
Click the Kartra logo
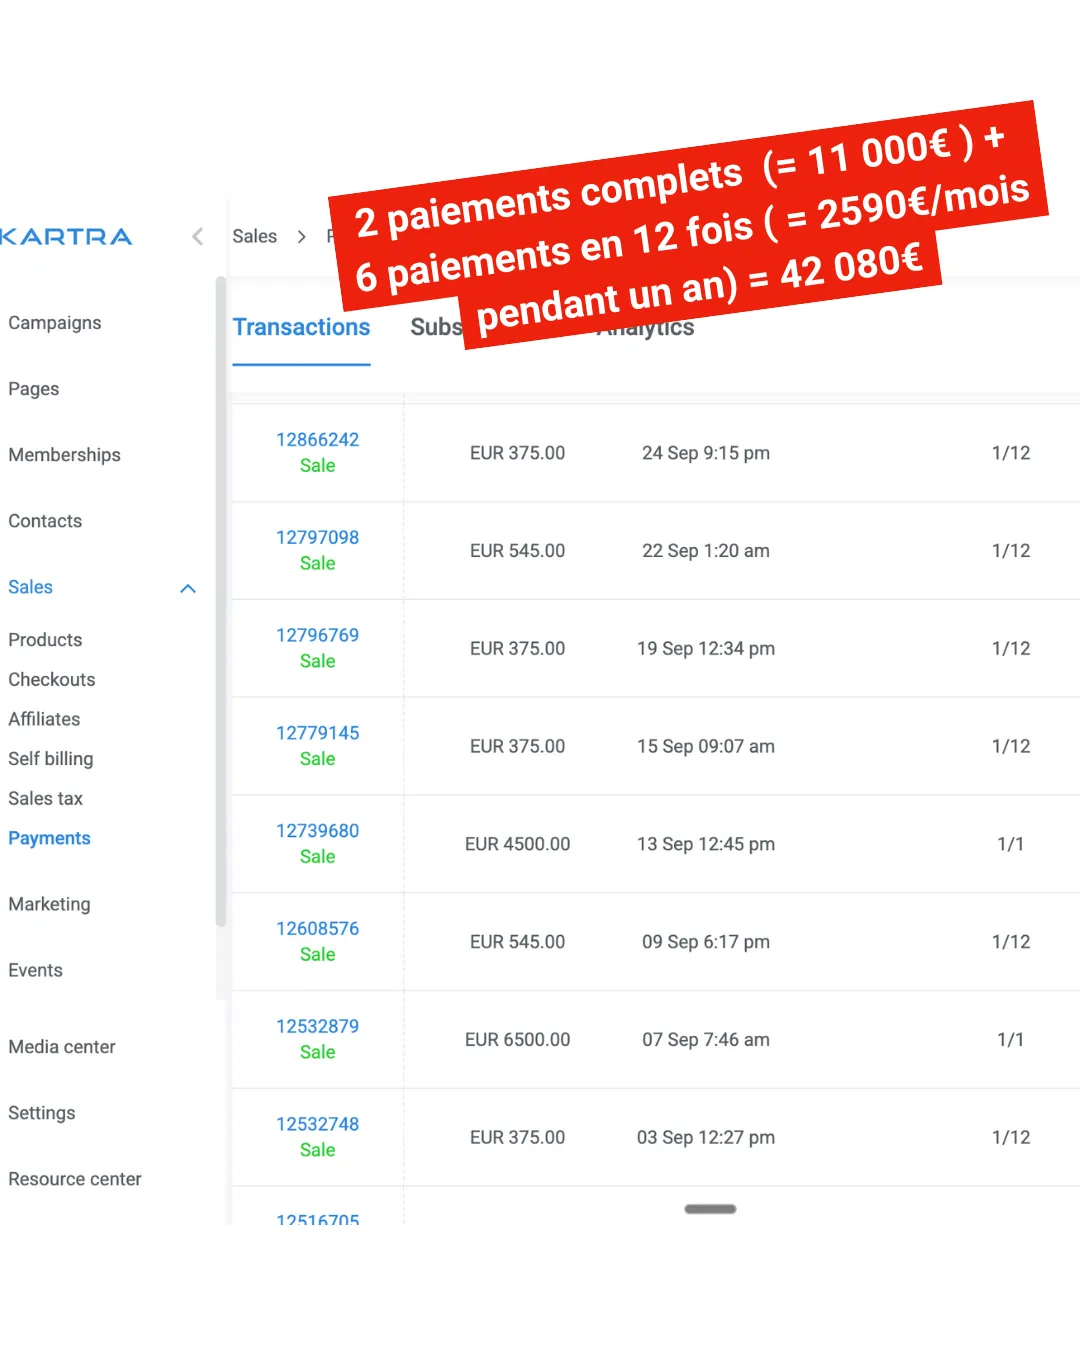[x=66, y=237]
